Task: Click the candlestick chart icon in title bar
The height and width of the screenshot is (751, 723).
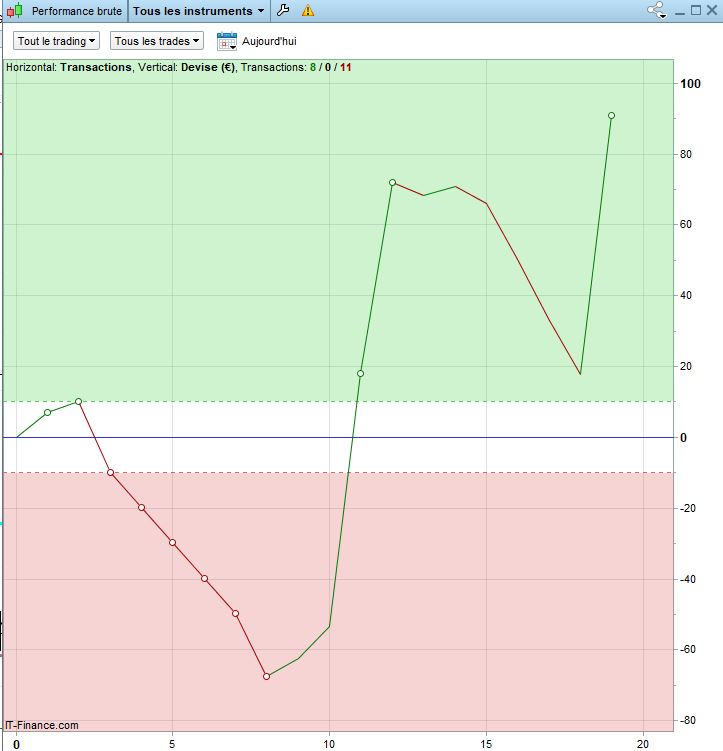Action: (15, 10)
